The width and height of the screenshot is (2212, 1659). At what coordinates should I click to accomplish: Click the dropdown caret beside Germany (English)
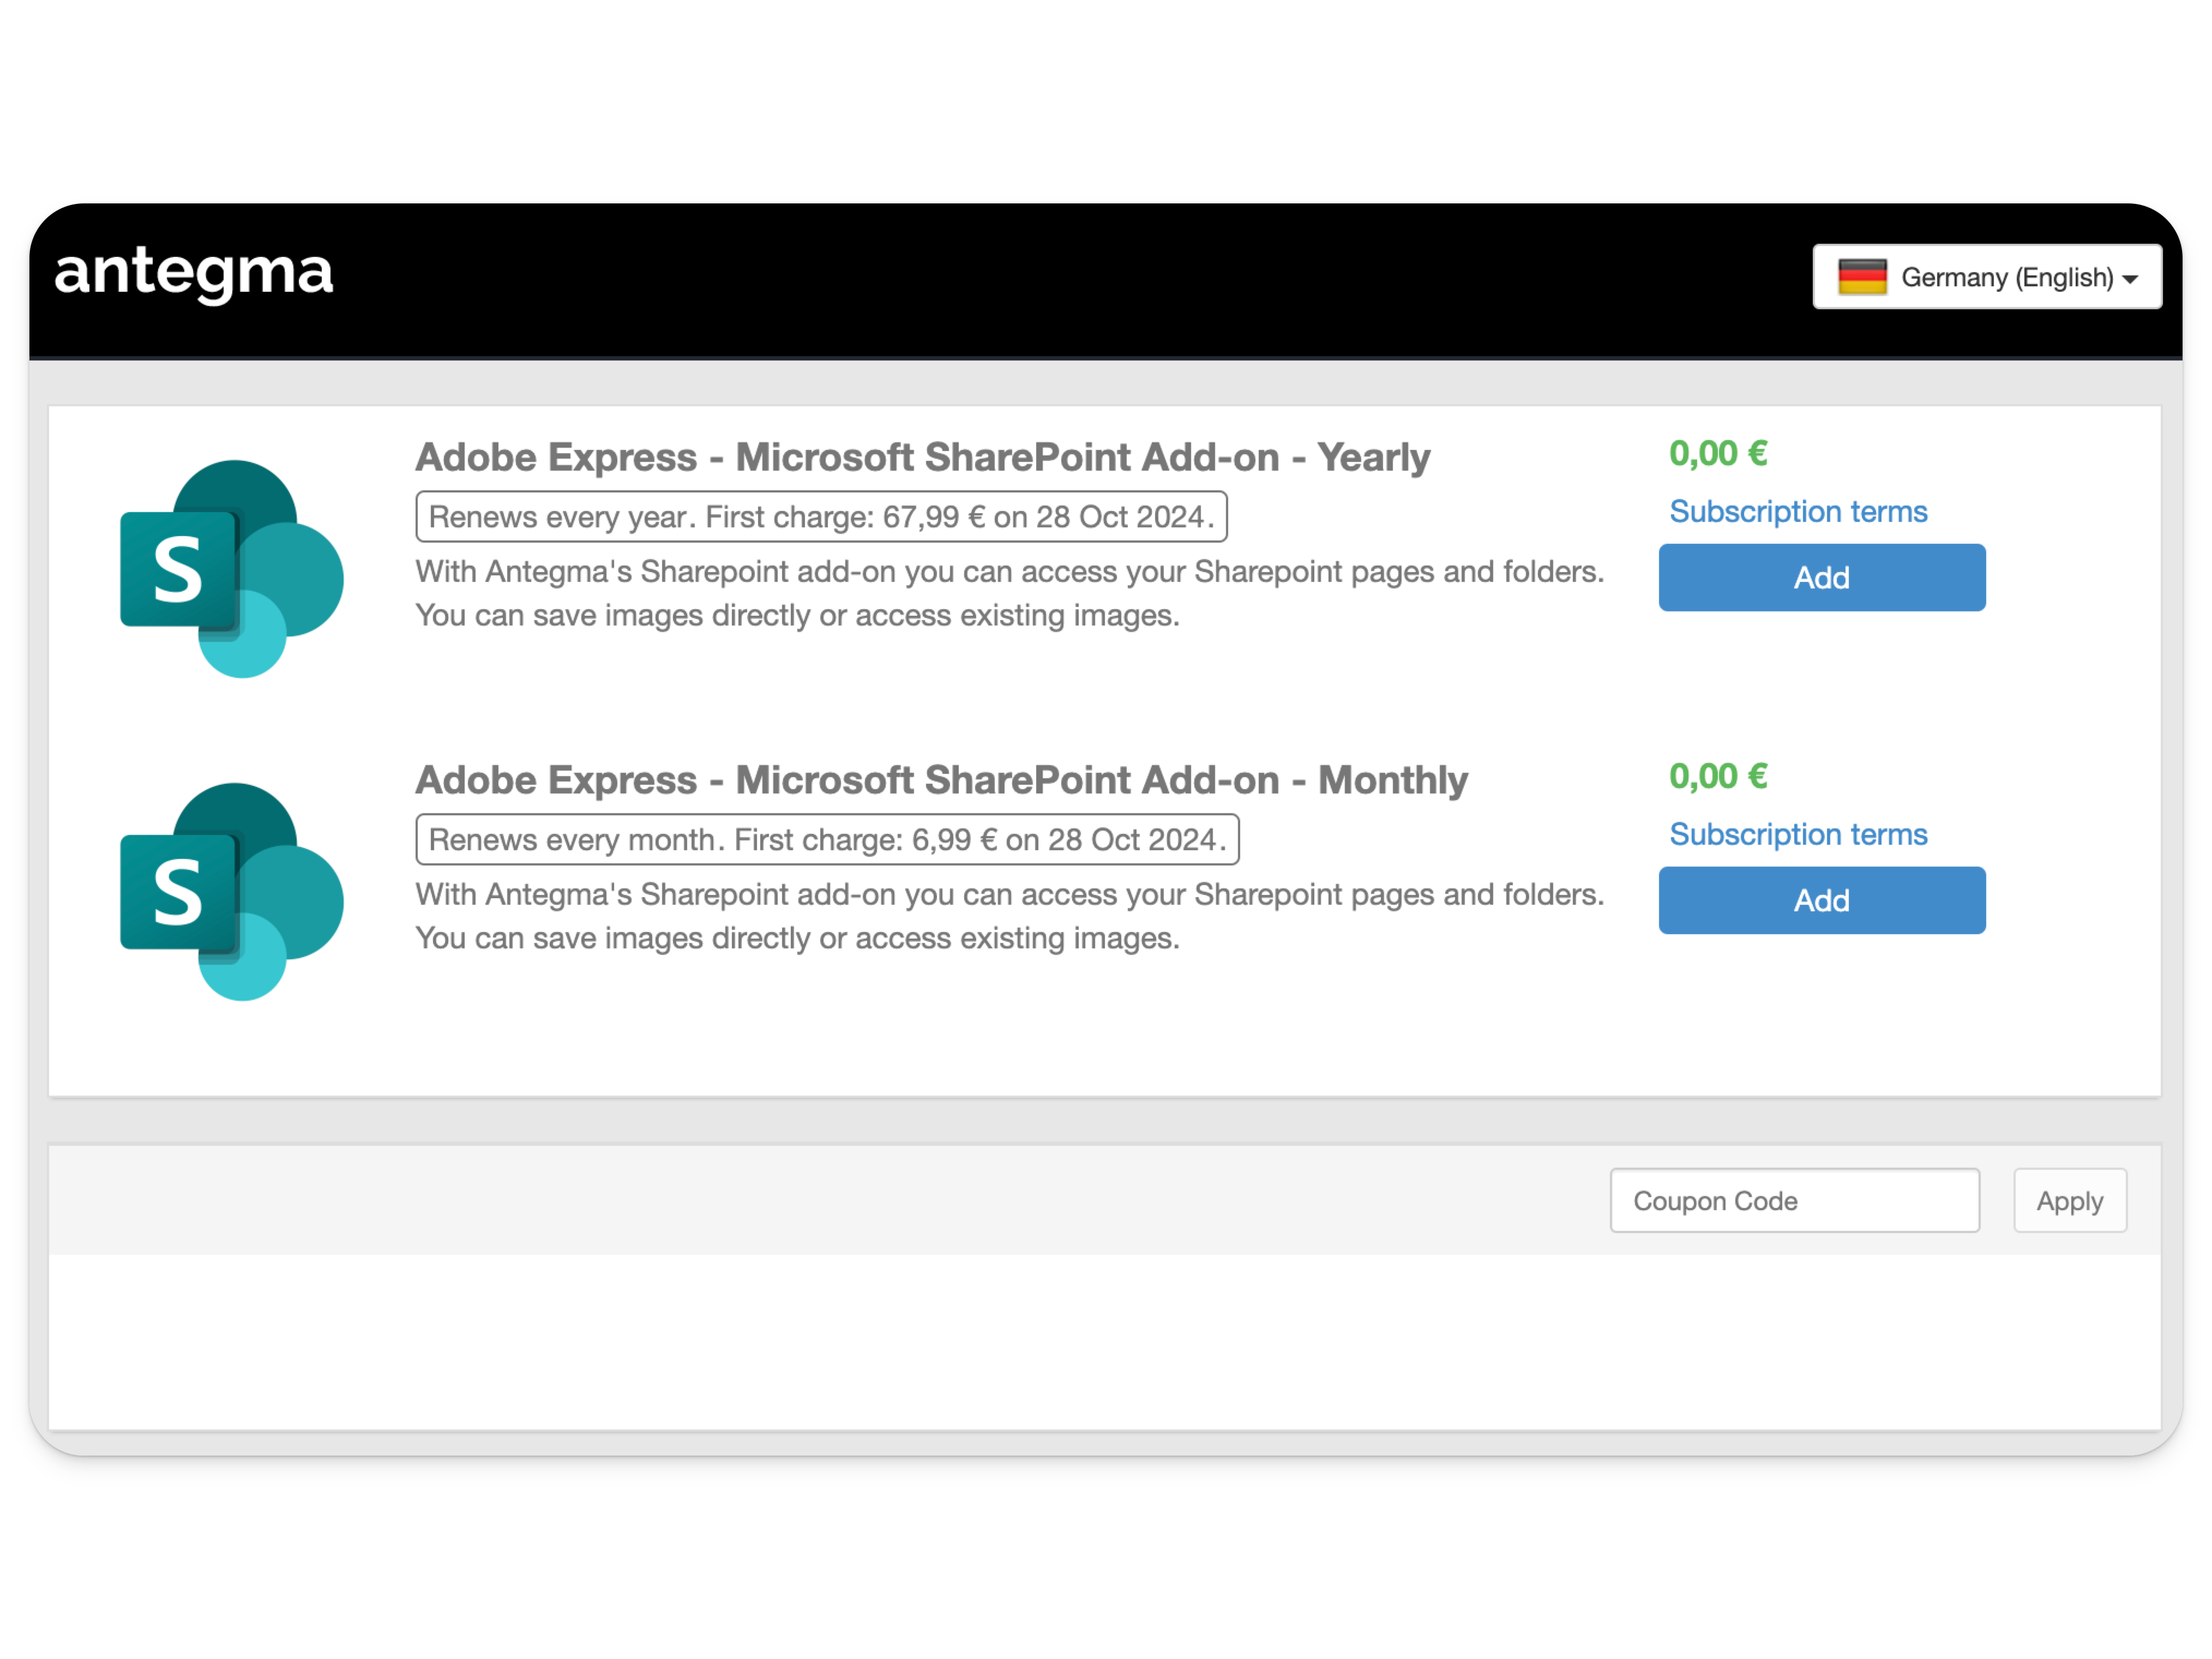(x=2130, y=279)
